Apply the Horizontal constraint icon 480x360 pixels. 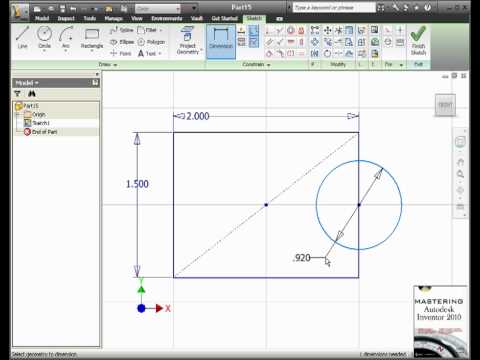click(x=291, y=42)
